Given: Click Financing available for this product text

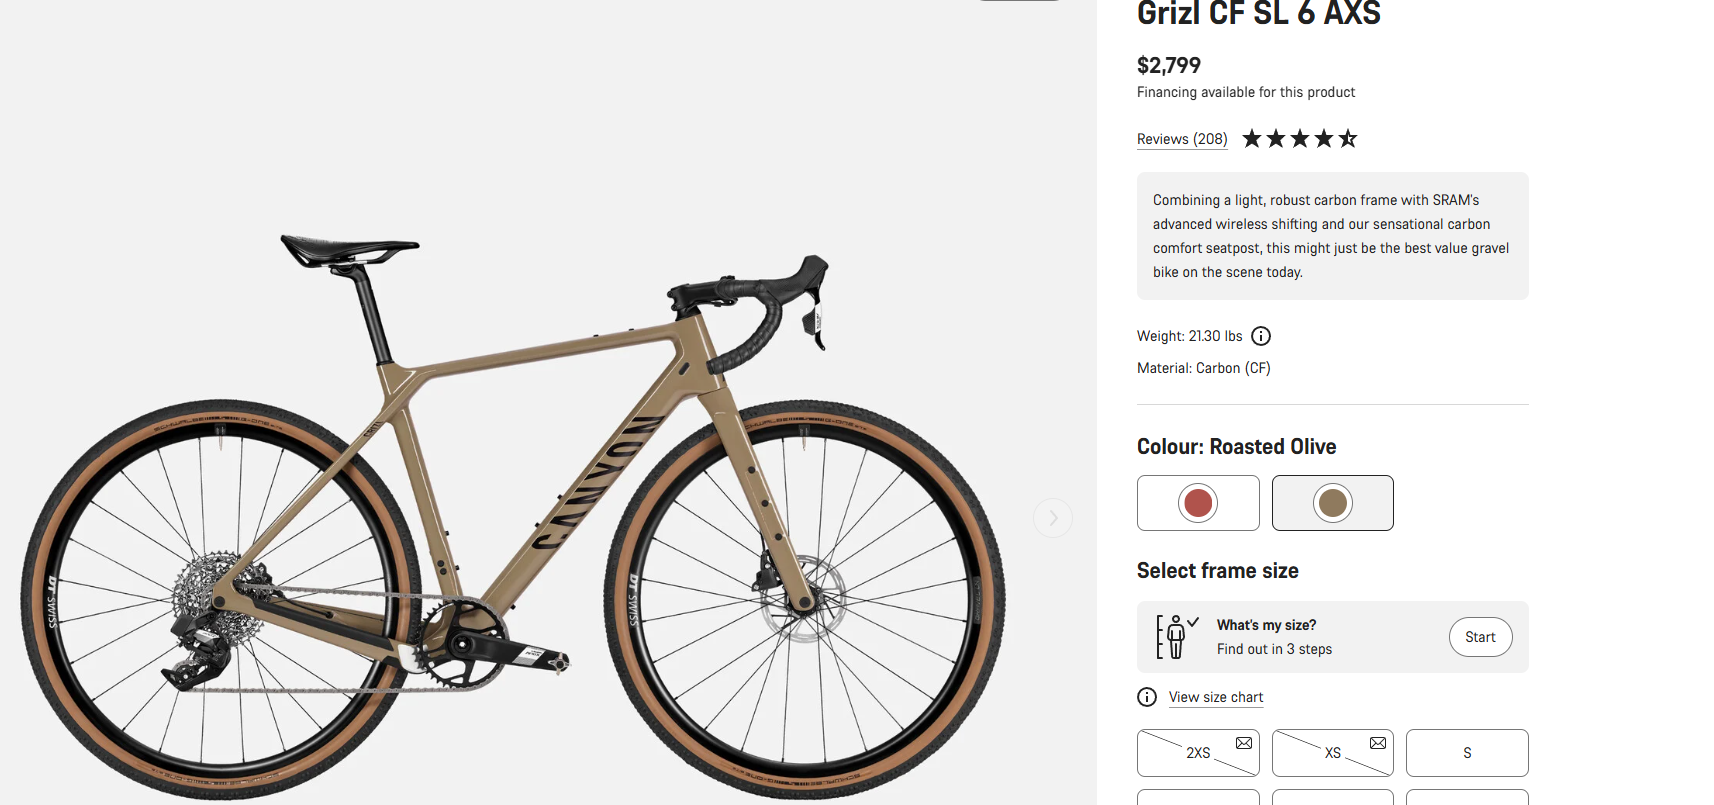Looking at the screenshot, I should click(x=1246, y=92).
